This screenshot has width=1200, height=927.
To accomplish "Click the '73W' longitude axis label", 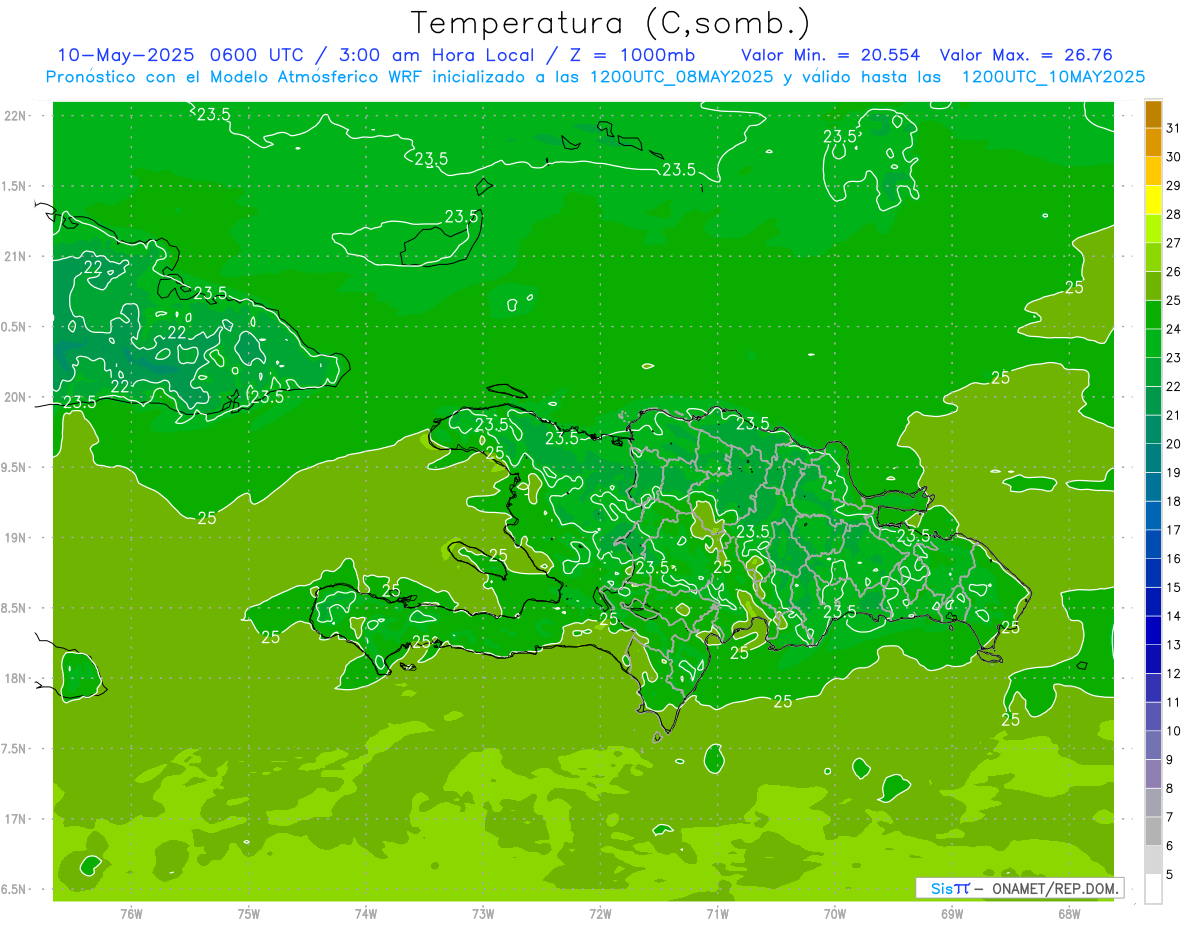I will click(483, 914).
